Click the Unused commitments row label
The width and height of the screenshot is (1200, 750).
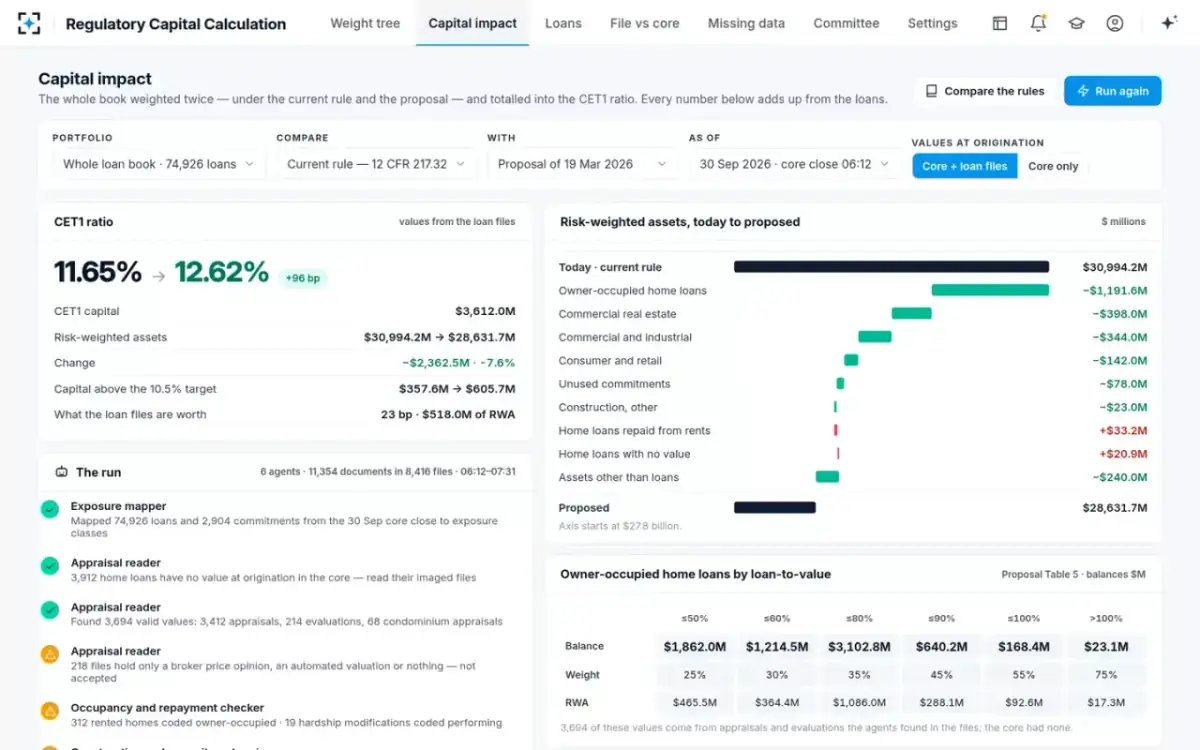coord(614,384)
